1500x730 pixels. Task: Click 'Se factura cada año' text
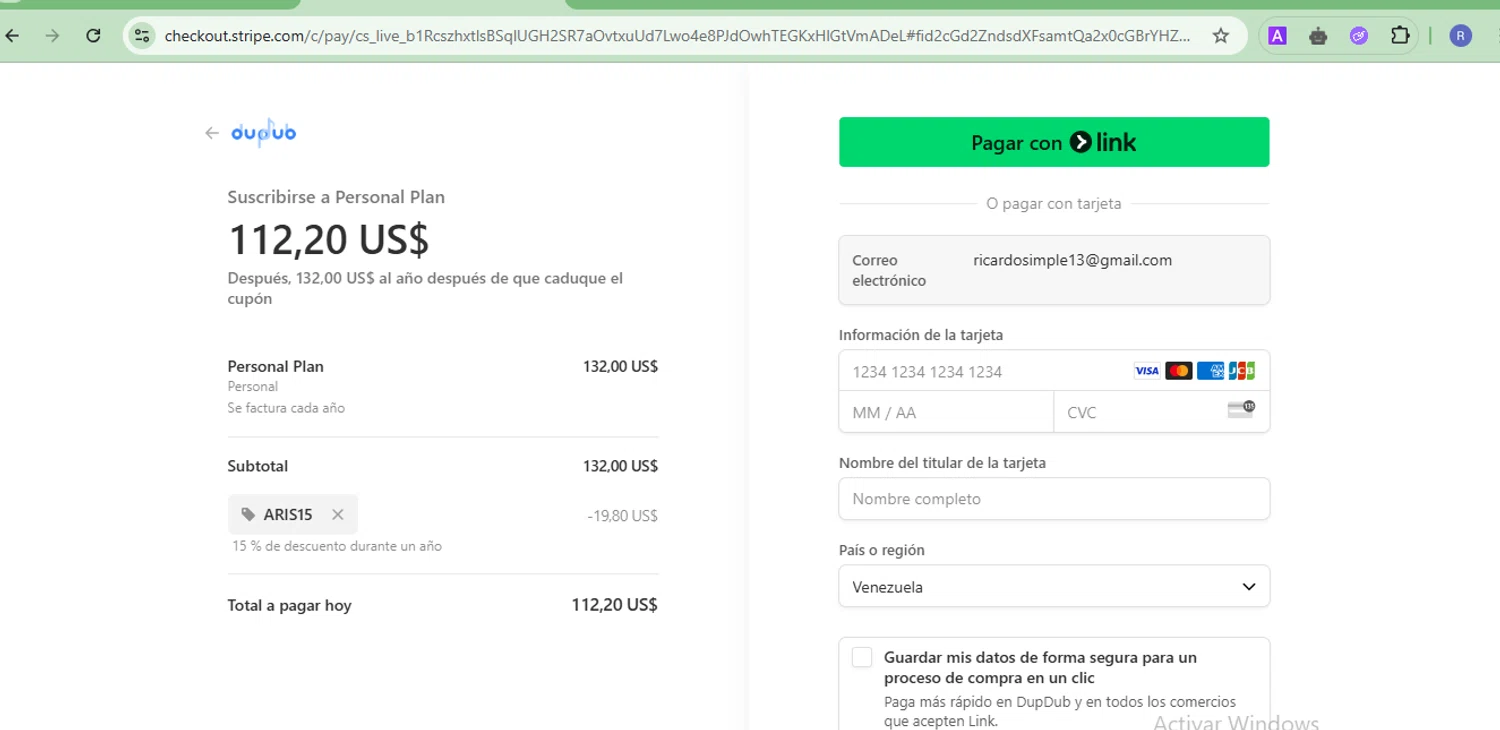point(286,408)
